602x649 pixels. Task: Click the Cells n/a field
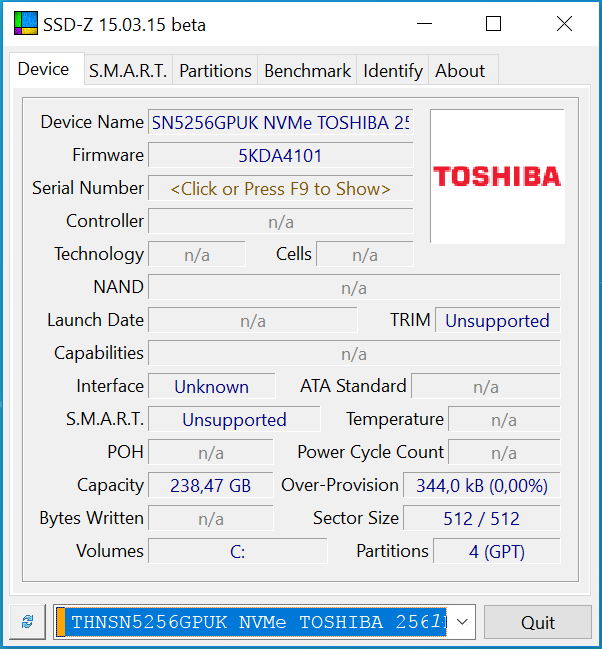click(x=365, y=255)
